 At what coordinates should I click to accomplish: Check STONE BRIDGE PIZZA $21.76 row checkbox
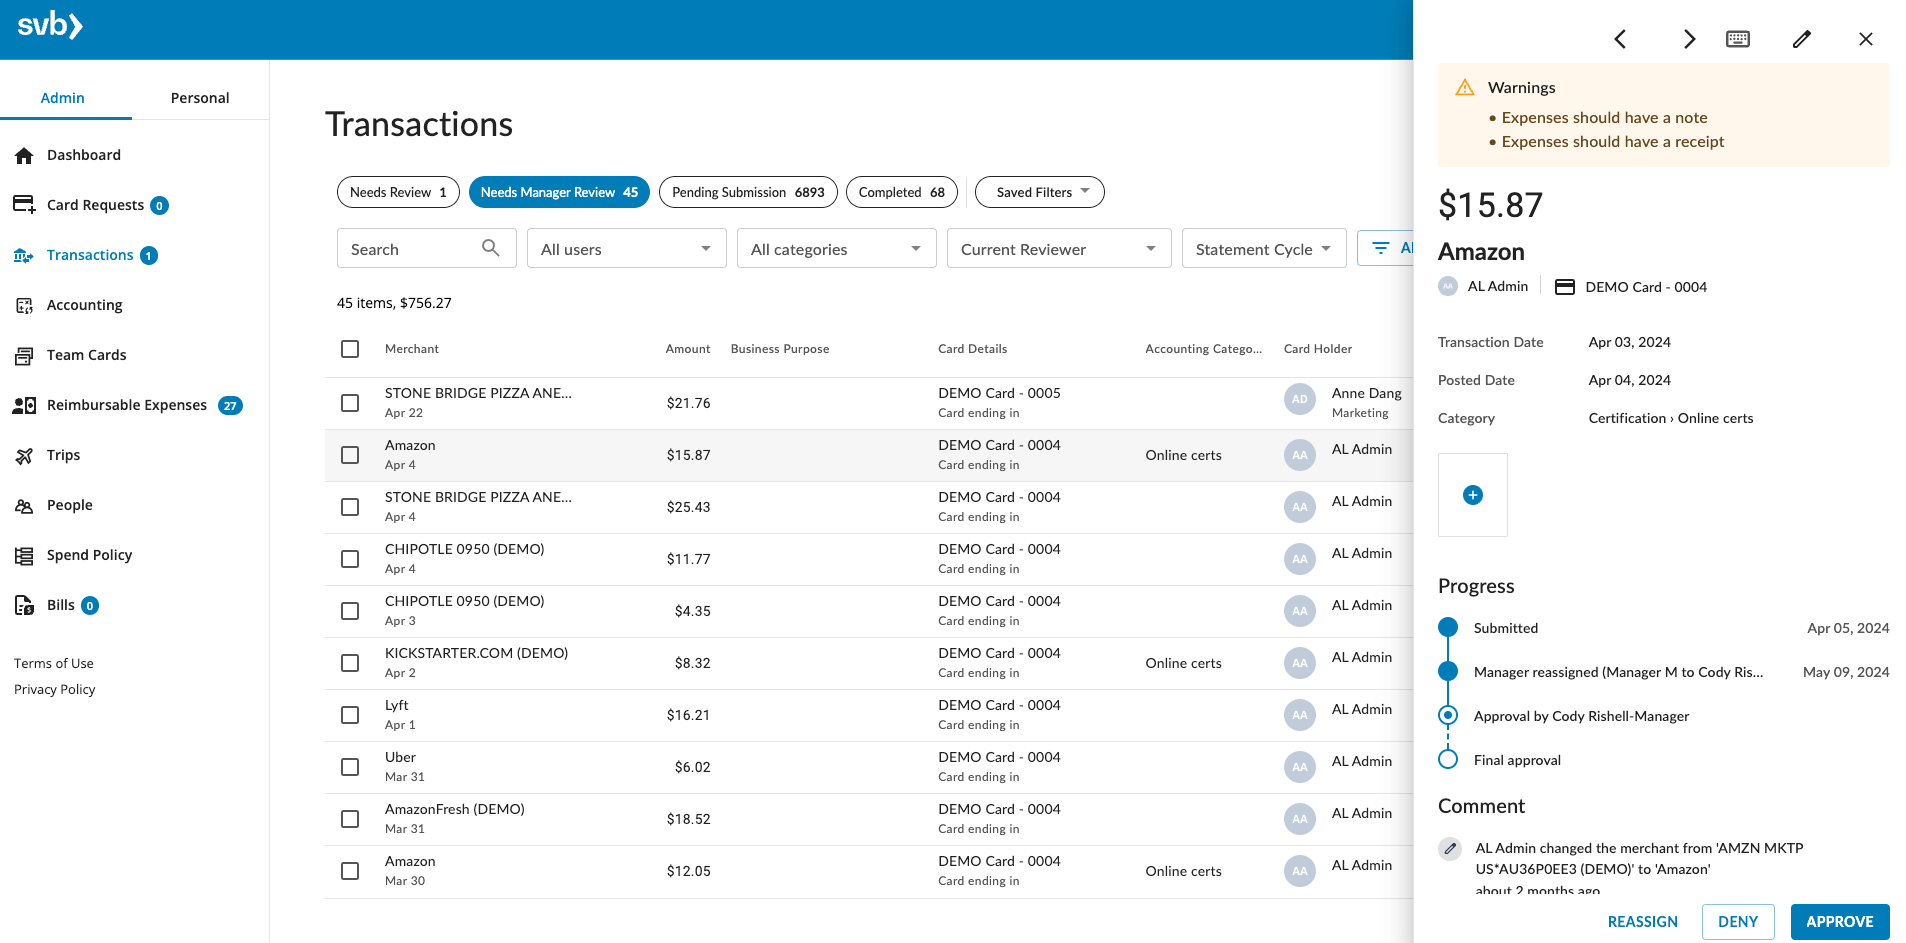[350, 403]
